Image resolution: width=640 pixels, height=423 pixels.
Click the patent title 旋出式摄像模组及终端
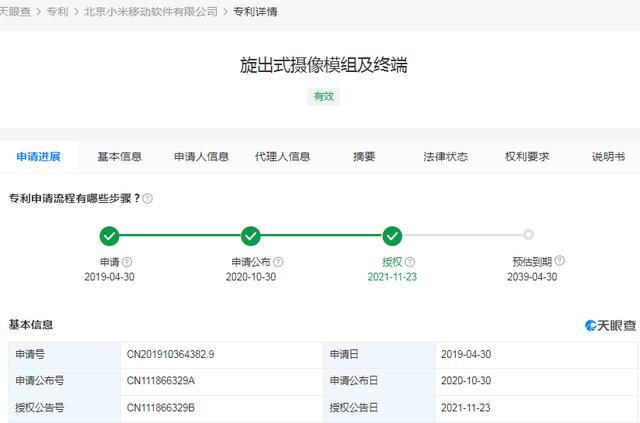pos(323,65)
